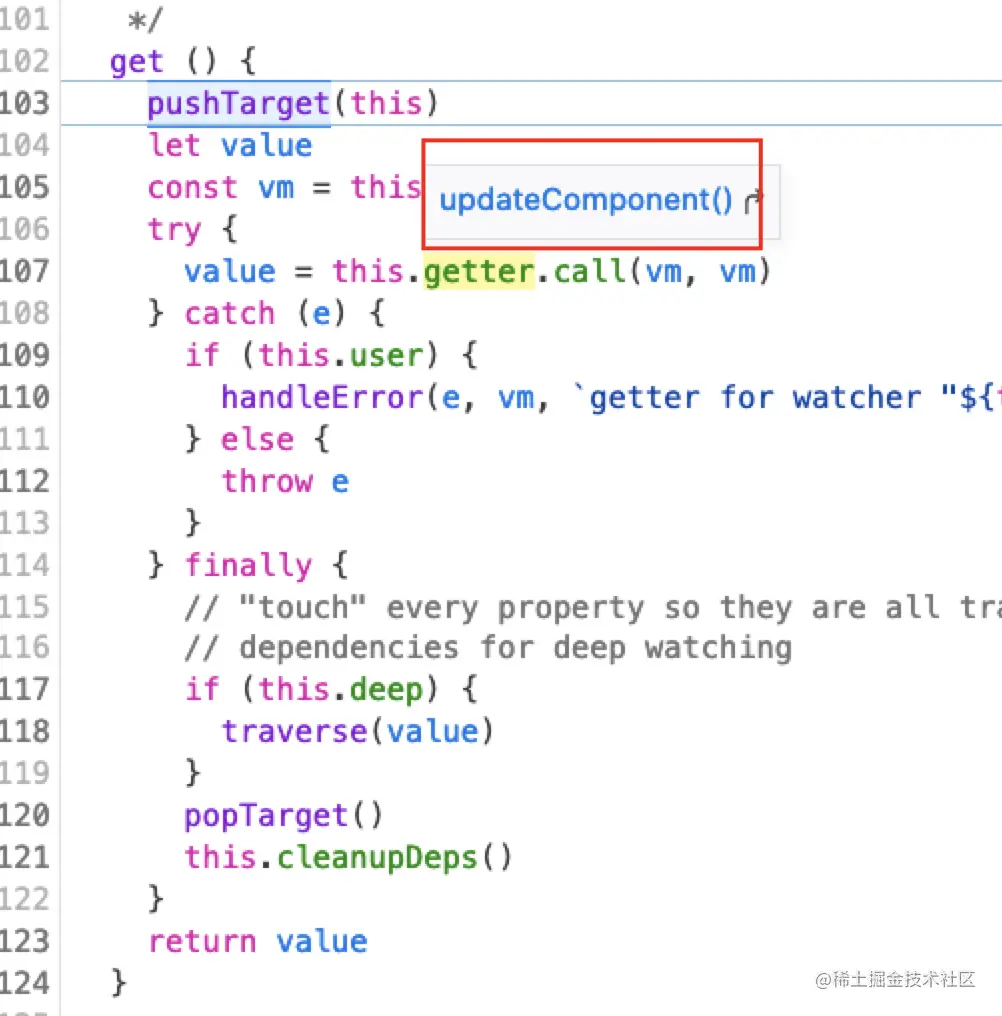Click 'traverse' on line 118

(x=295, y=732)
